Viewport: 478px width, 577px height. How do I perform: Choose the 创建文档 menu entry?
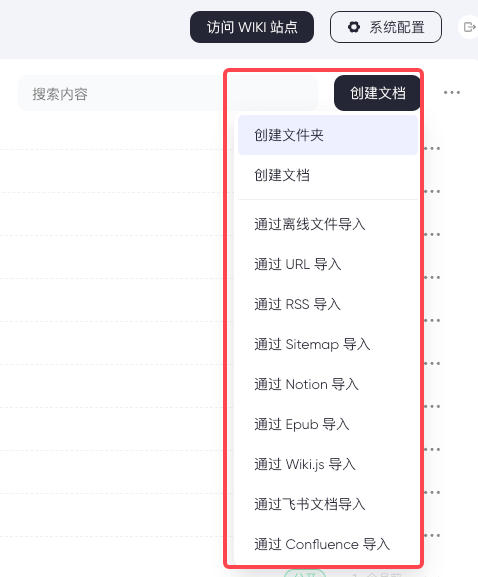click(x=327, y=175)
